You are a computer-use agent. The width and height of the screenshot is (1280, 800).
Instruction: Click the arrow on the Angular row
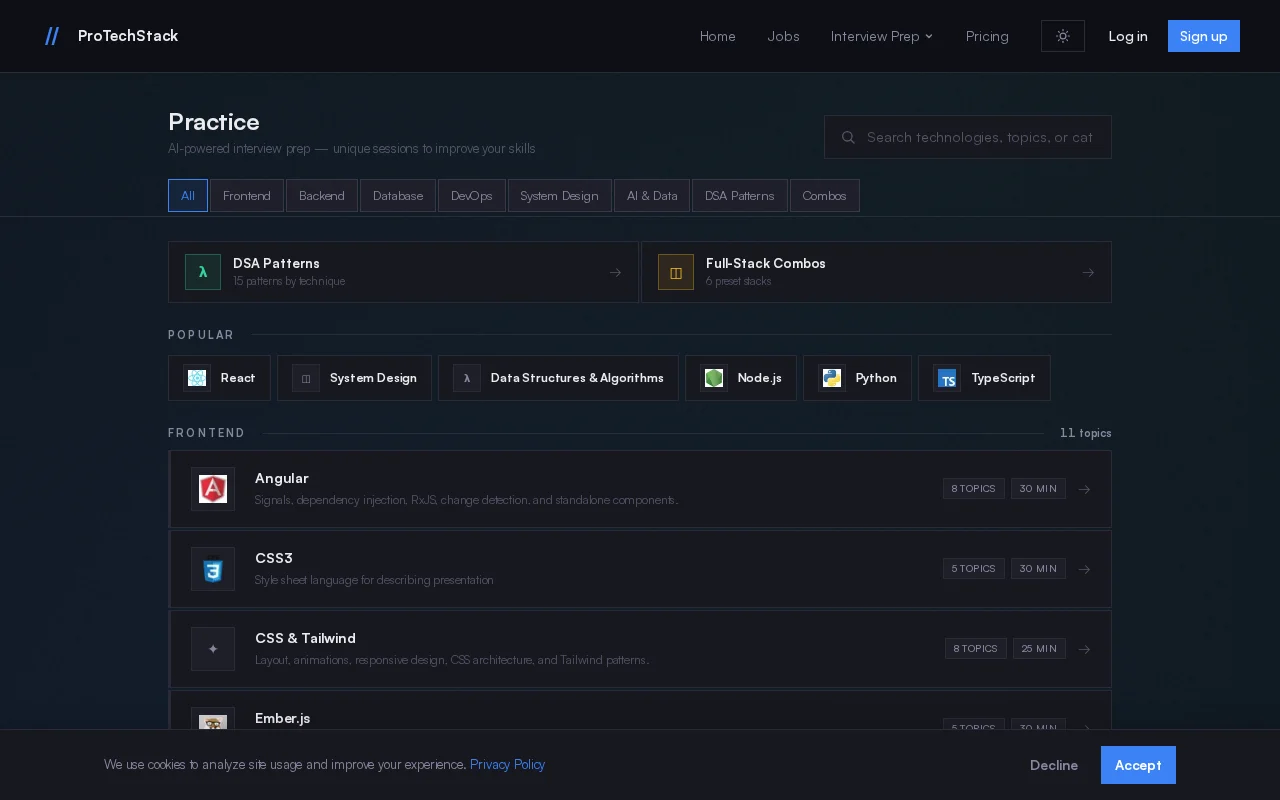click(x=1084, y=489)
